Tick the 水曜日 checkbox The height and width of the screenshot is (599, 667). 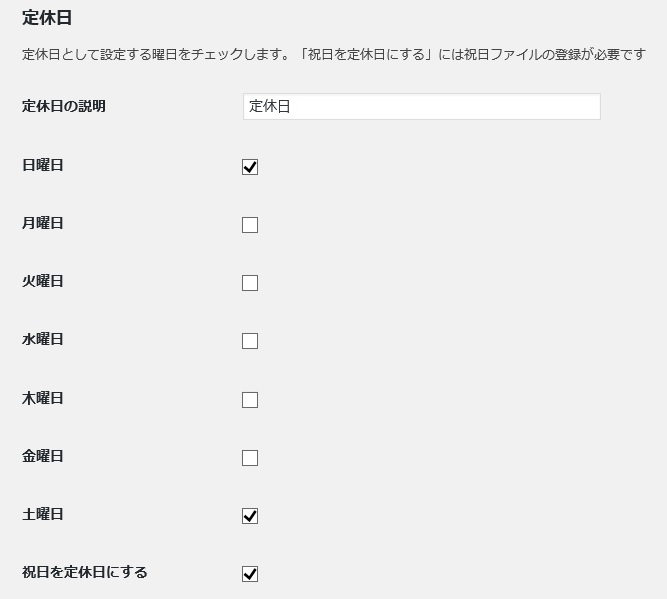250,341
